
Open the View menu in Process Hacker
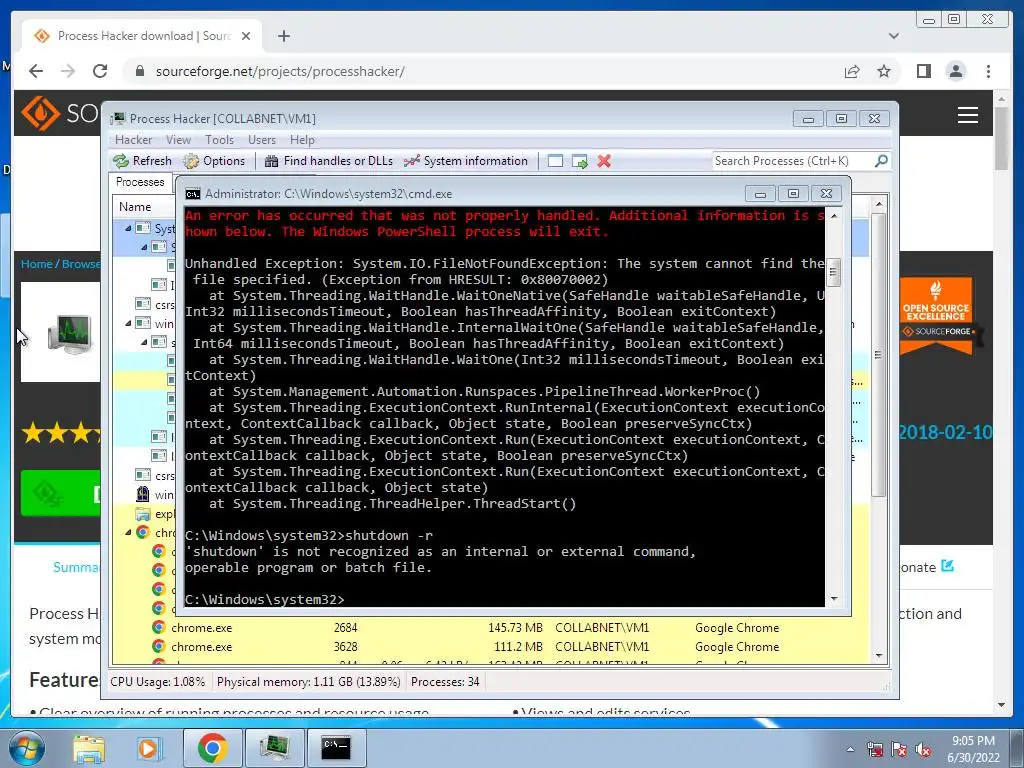178,140
